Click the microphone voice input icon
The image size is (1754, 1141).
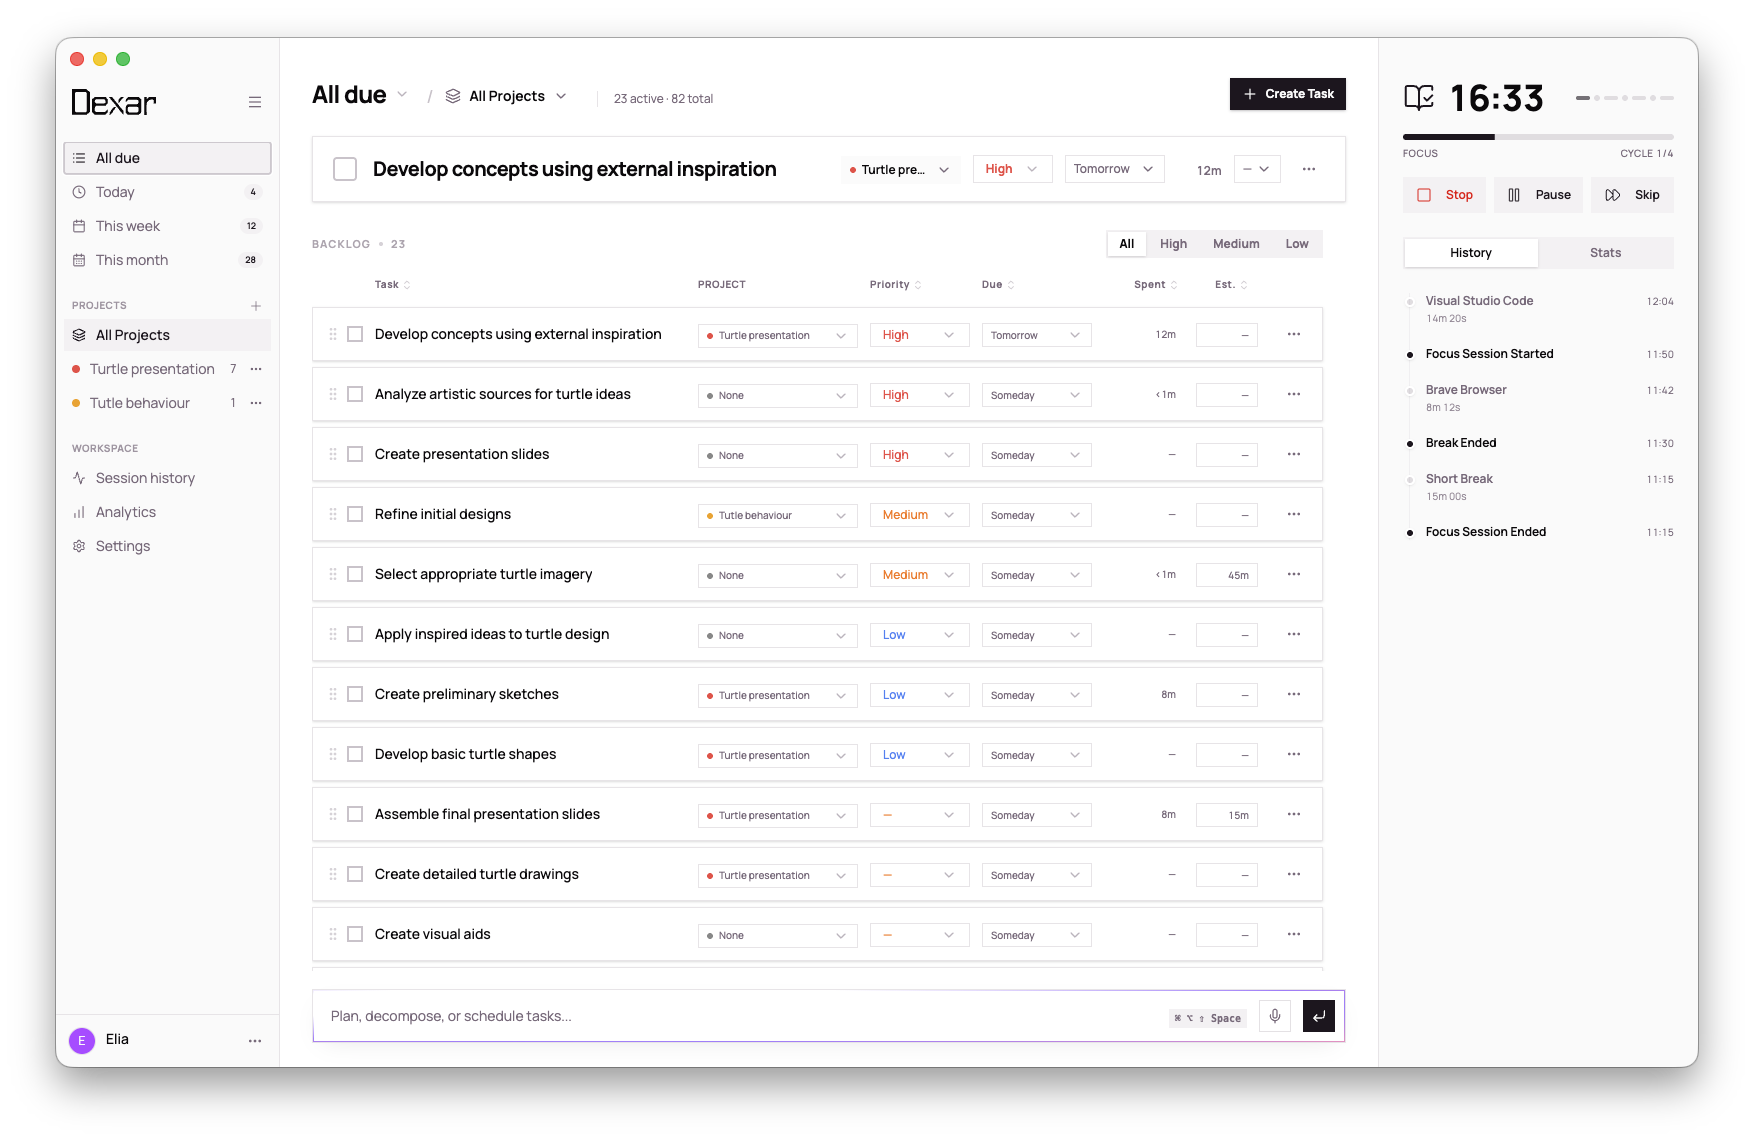point(1275,1016)
